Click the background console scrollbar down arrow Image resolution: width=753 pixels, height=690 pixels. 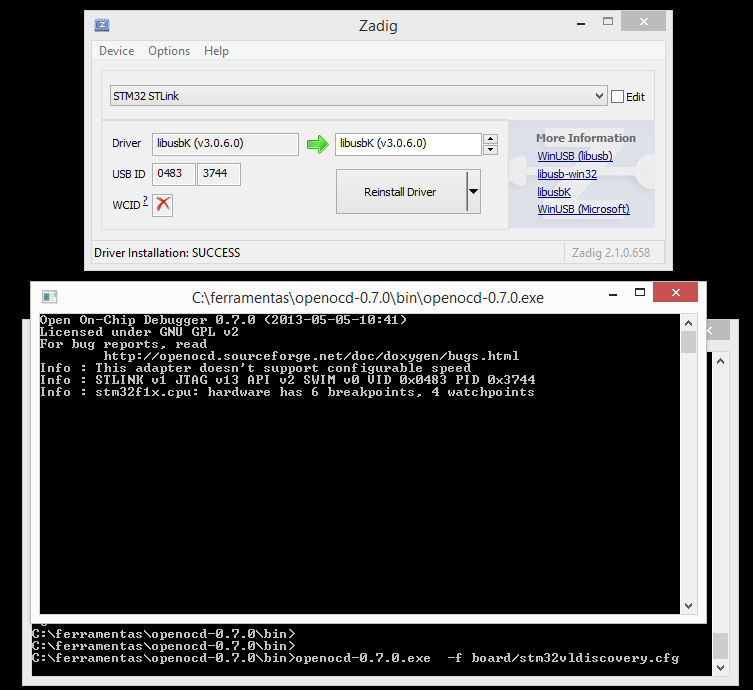(720, 667)
